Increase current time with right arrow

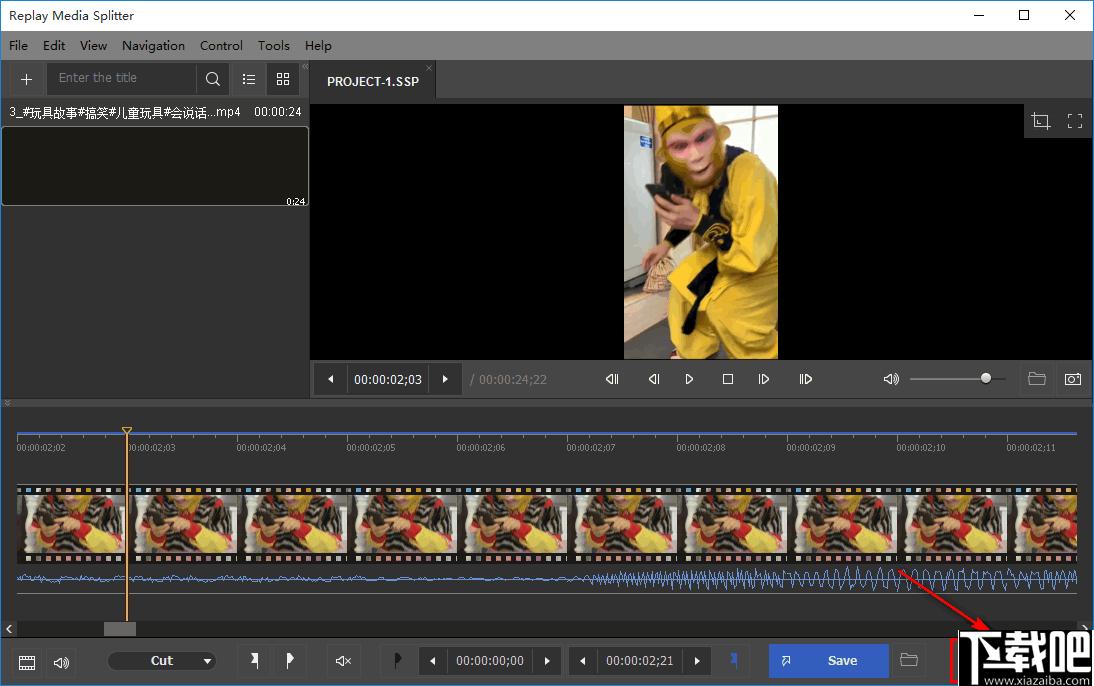point(445,380)
